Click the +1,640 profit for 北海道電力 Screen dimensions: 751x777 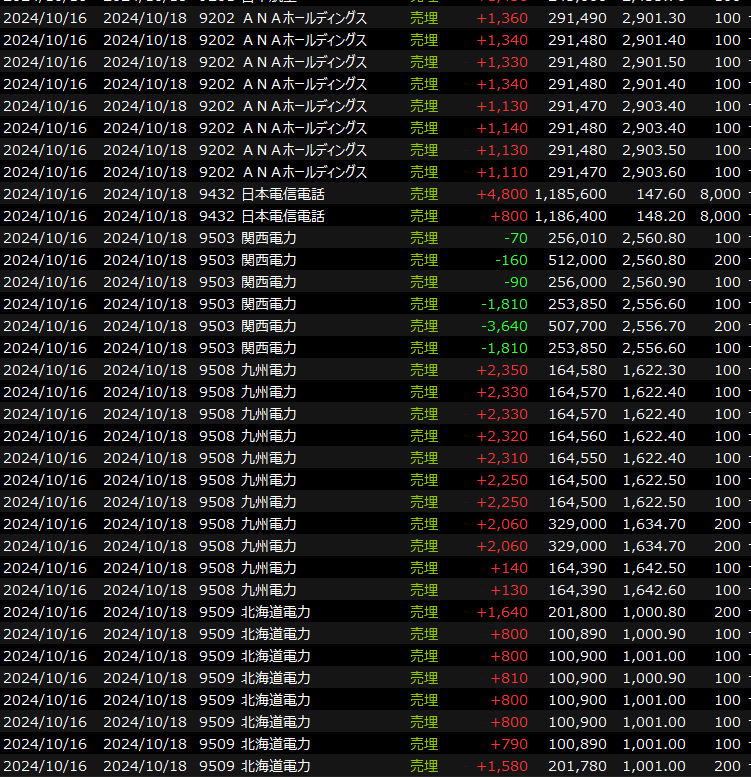pyautogui.click(x=502, y=612)
